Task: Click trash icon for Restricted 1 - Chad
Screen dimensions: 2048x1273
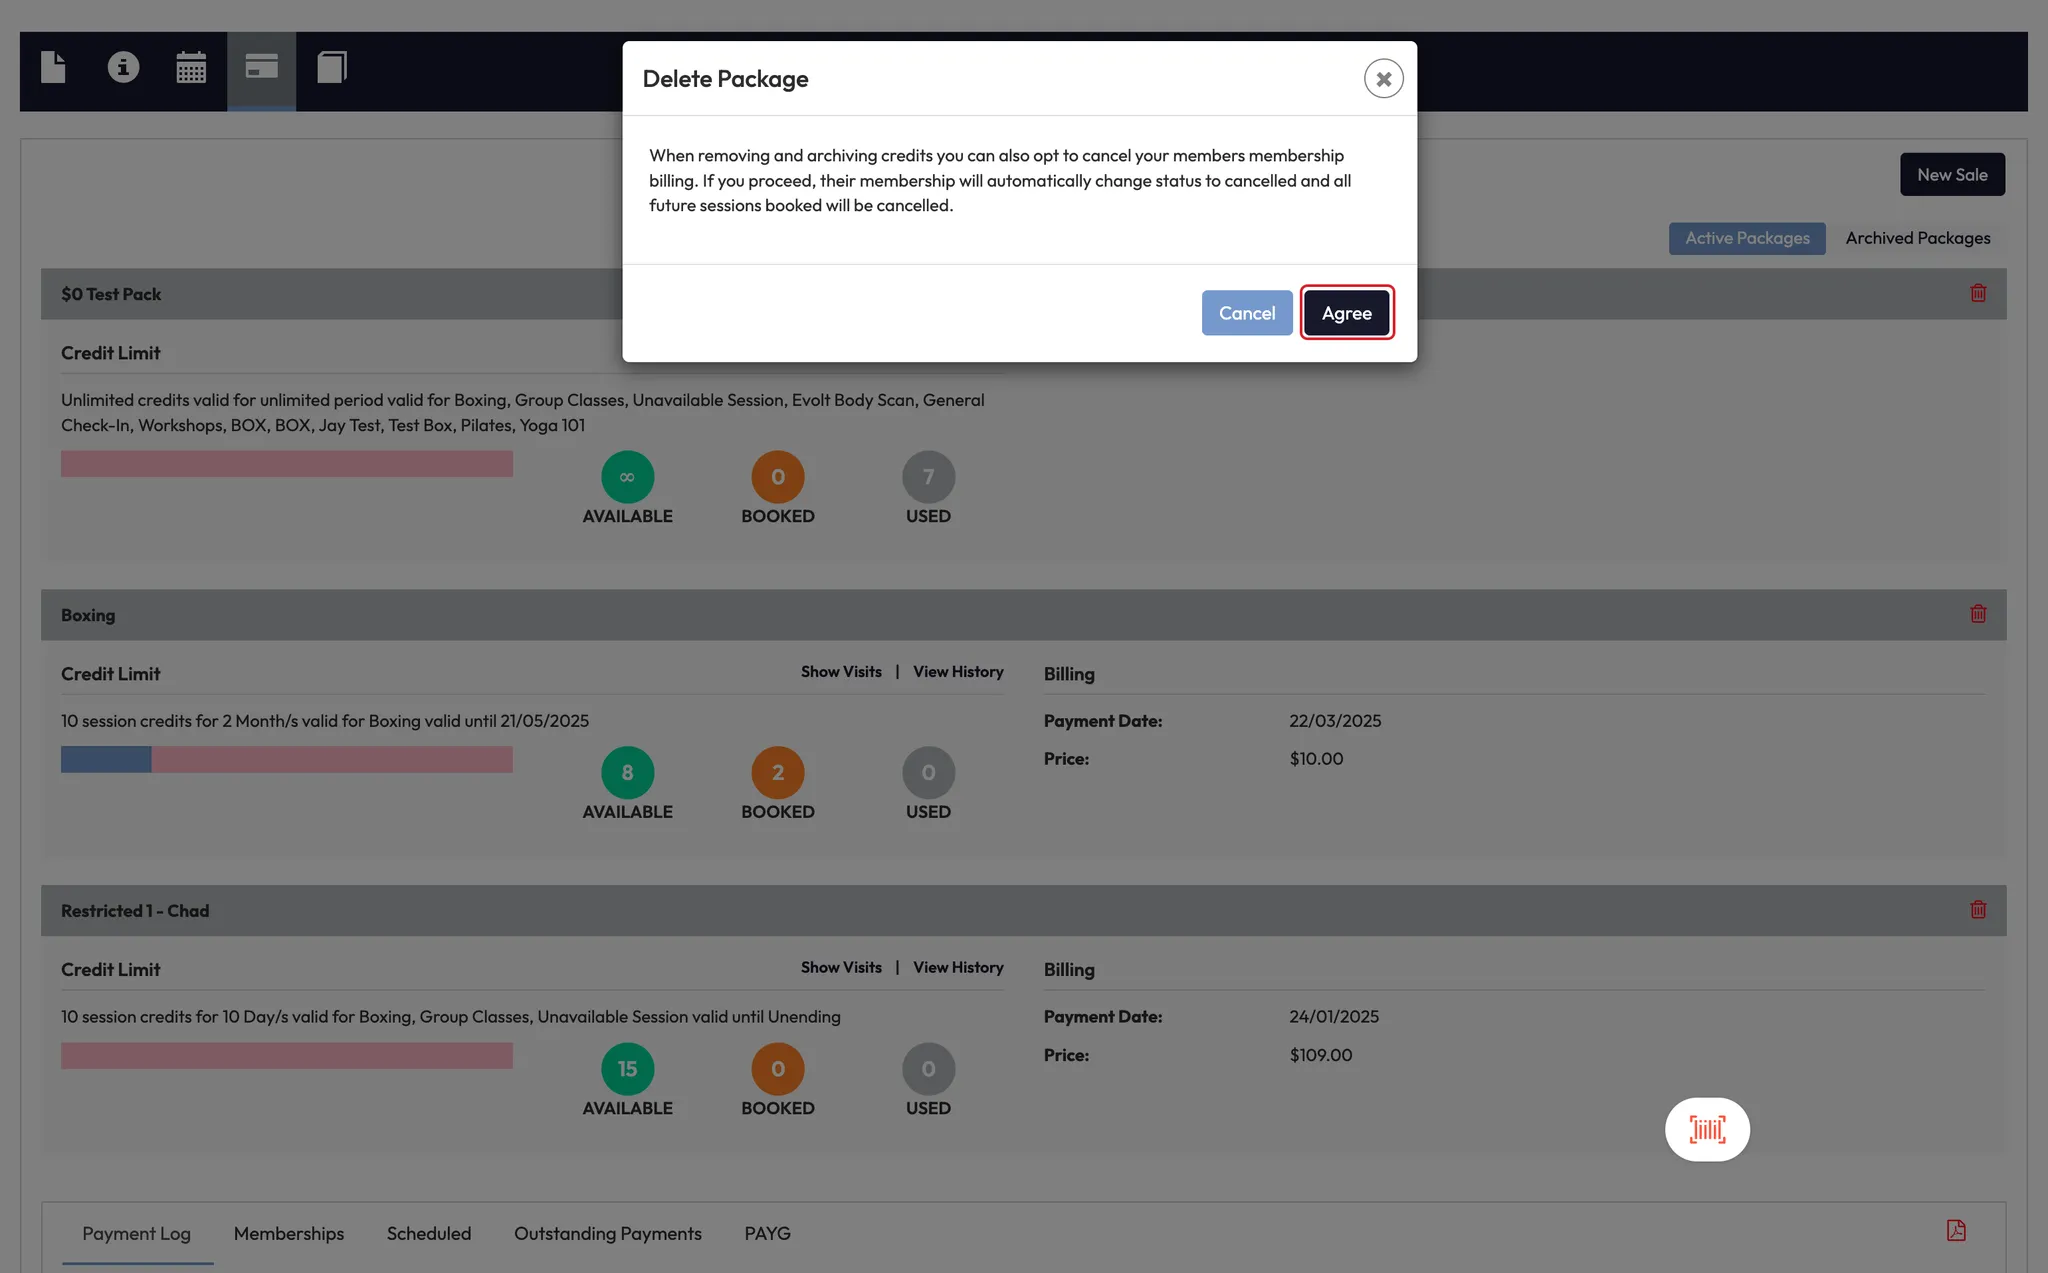Action: 1978,910
